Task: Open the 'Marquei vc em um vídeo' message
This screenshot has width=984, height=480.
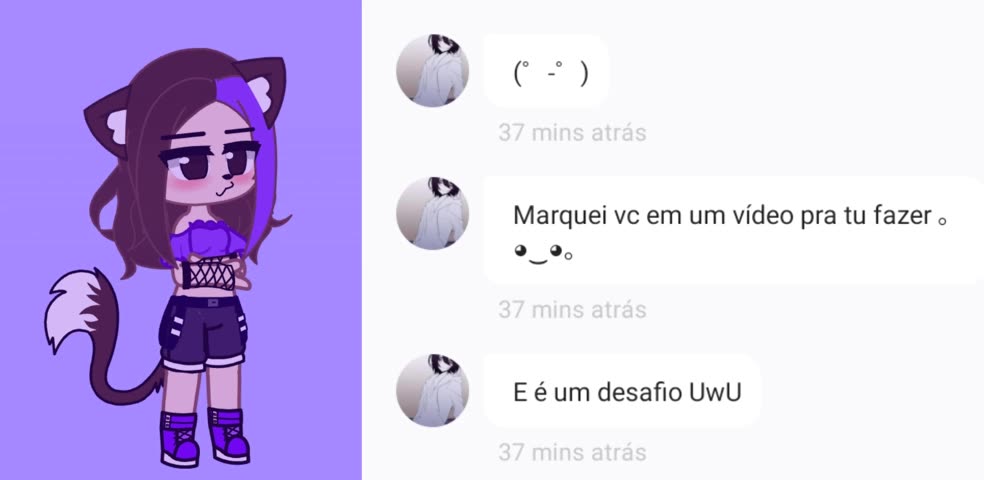Action: [734, 230]
